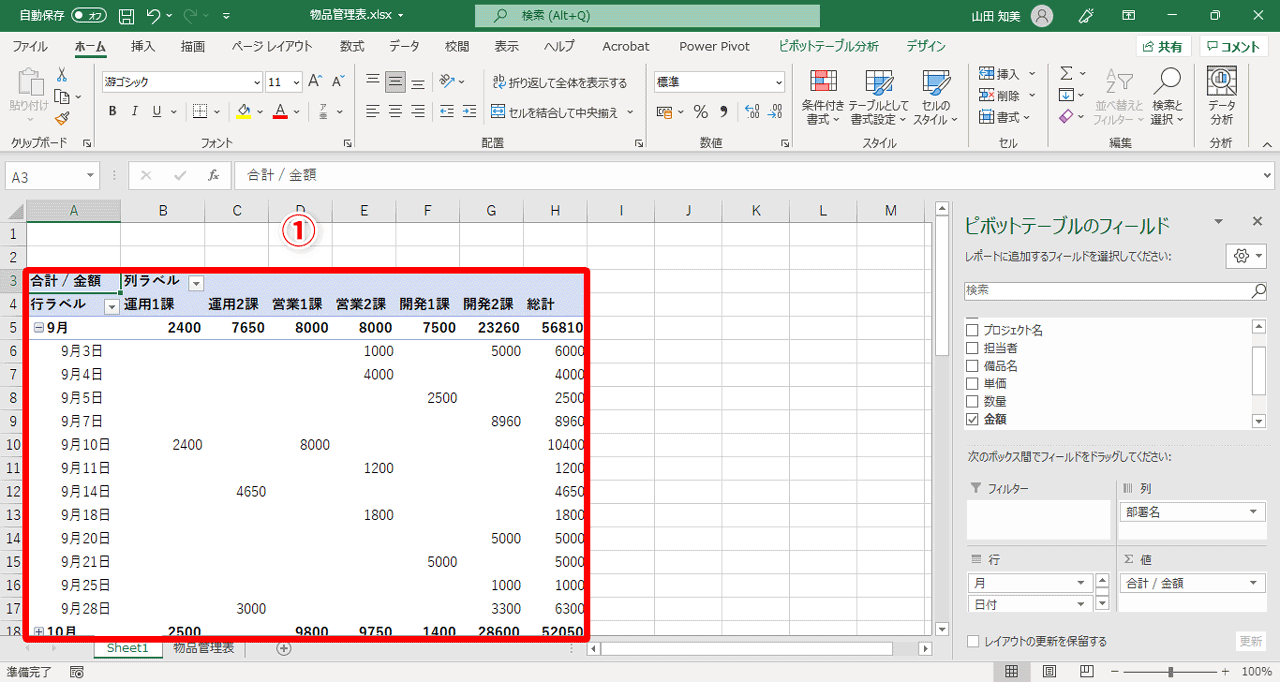The width and height of the screenshot is (1280, 682).
Task: Switch to the 数式 tab
Action: pyautogui.click(x=352, y=46)
